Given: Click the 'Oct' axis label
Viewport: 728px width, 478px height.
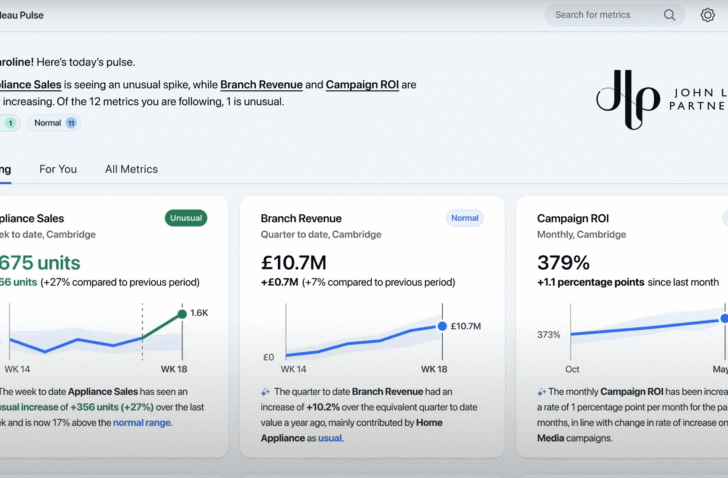Looking at the screenshot, I should 572,369.
